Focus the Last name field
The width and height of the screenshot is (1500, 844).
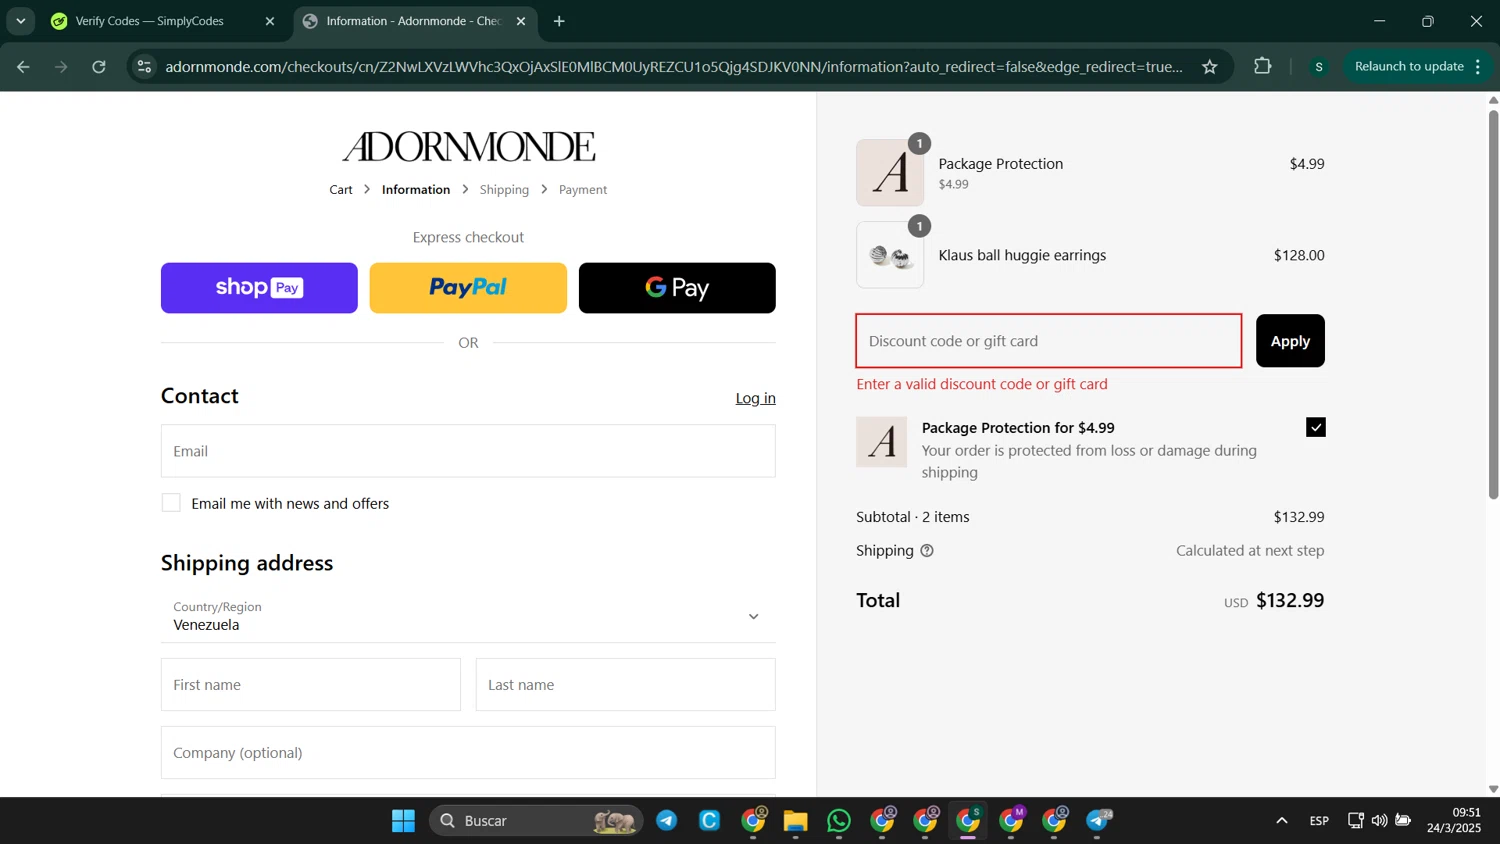pyautogui.click(x=626, y=685)
